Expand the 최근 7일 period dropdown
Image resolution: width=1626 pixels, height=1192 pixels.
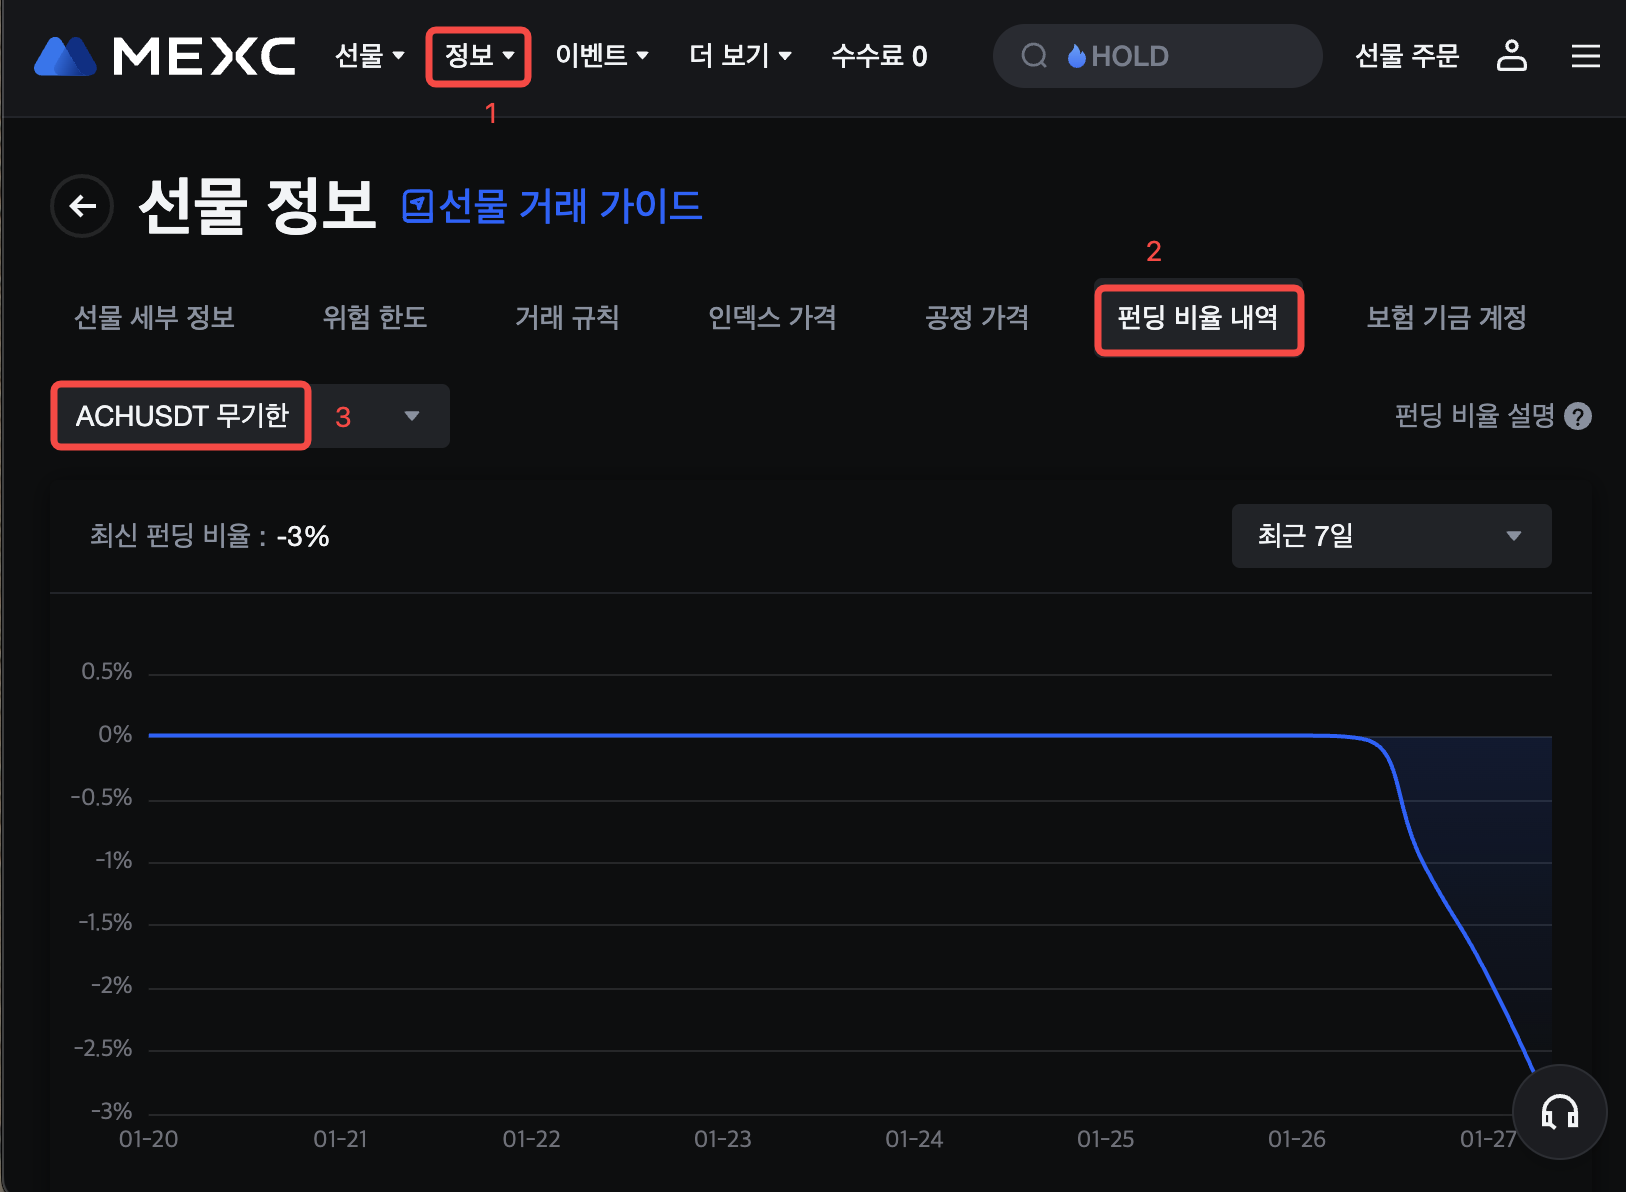(1391, 536)
